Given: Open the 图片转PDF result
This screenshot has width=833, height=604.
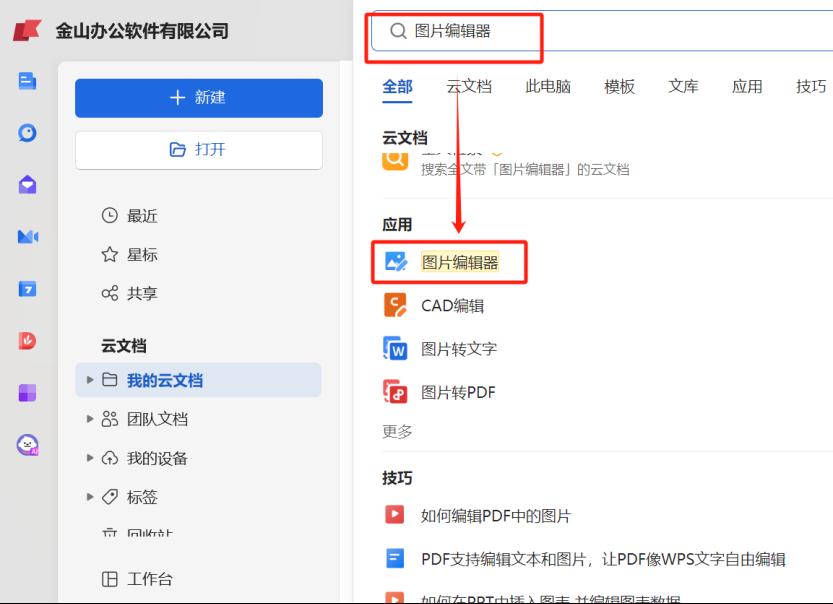Looking at the screenshot, I should tap(458, 393).
